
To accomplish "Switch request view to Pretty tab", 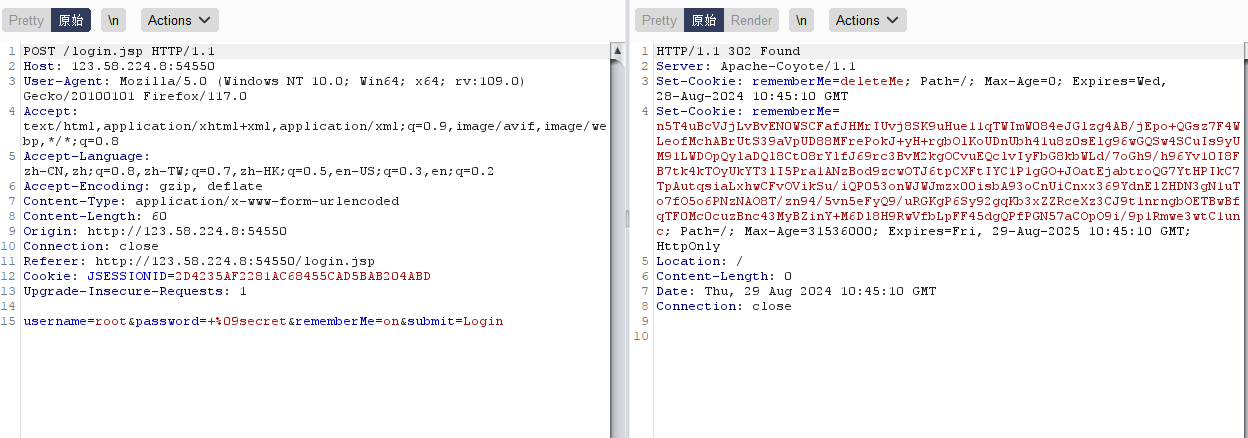I will point(26,20).
